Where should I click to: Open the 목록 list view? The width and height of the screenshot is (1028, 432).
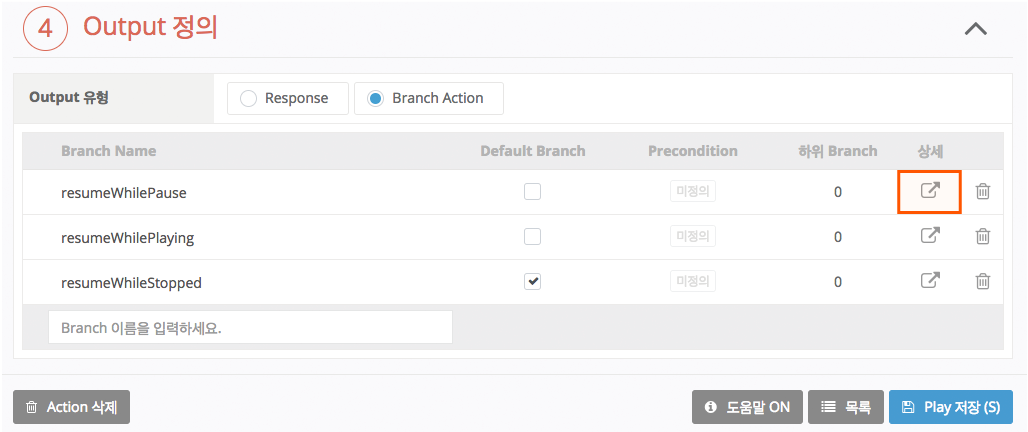coord(846,407)
